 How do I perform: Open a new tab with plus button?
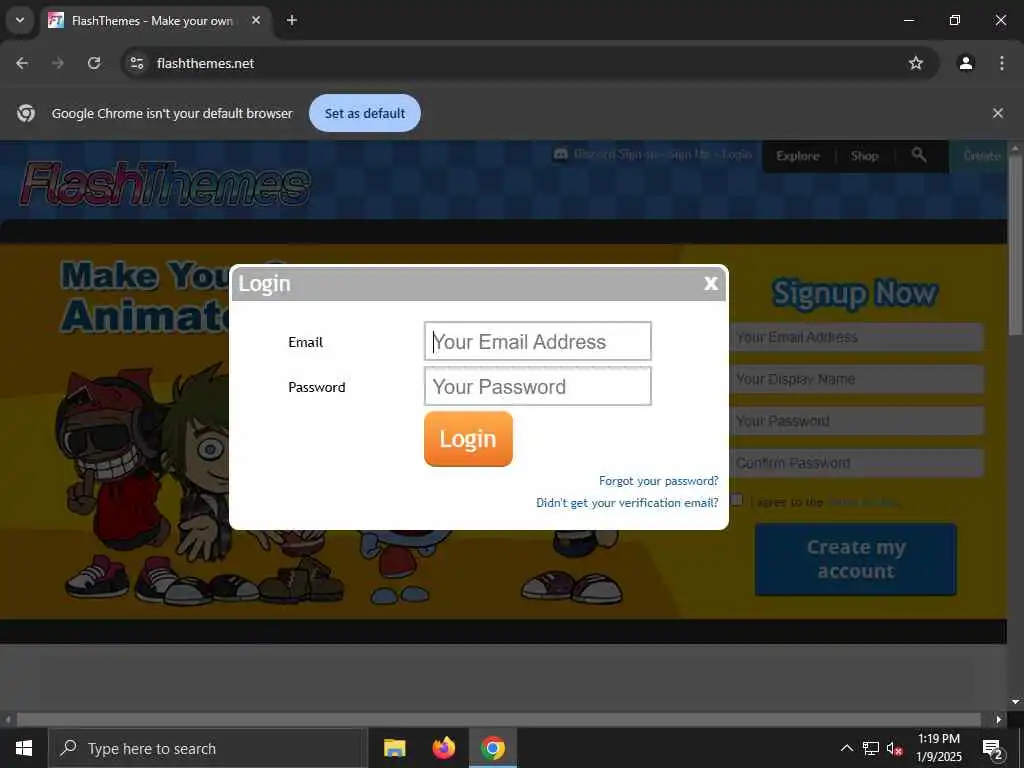tap(292, 20)
